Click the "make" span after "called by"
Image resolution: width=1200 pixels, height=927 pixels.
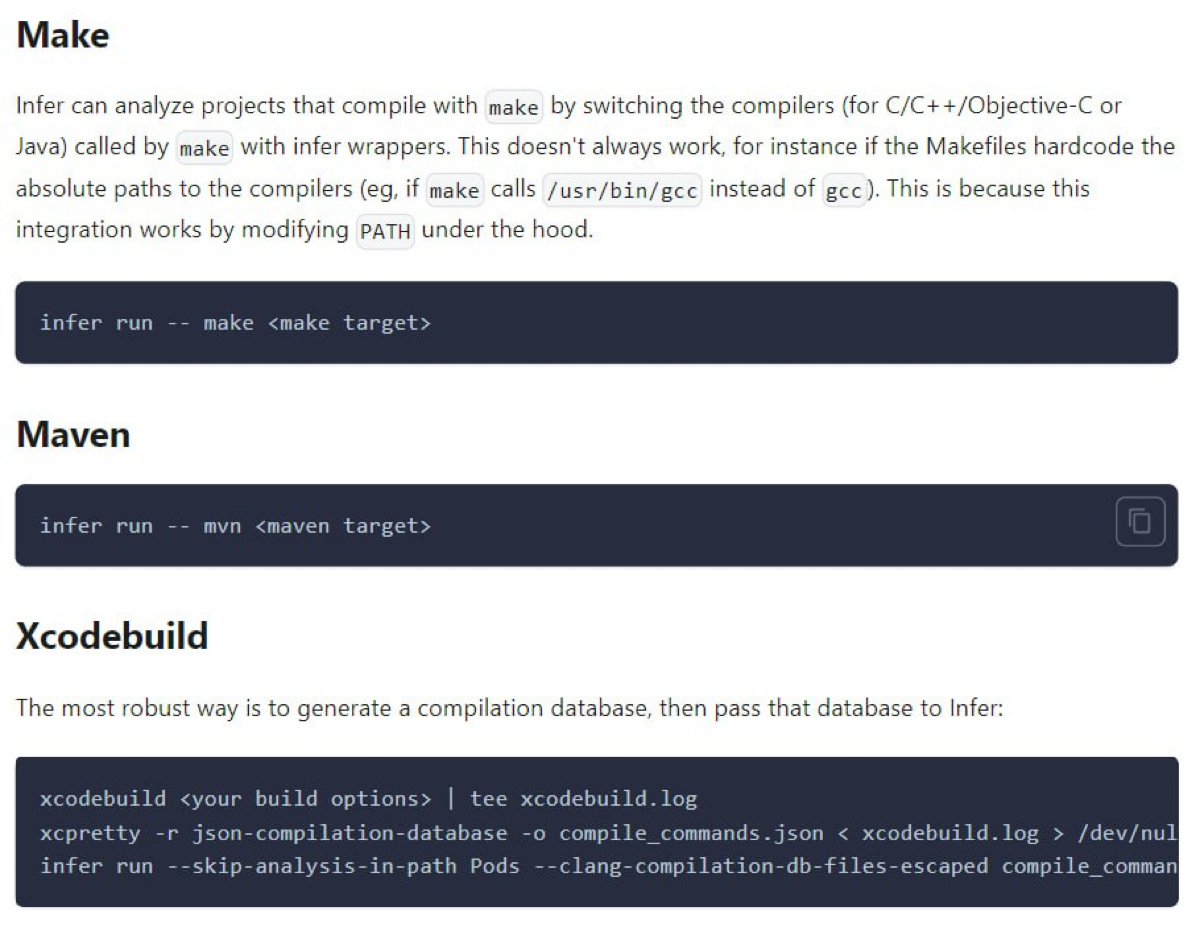(x=203, y=148)
